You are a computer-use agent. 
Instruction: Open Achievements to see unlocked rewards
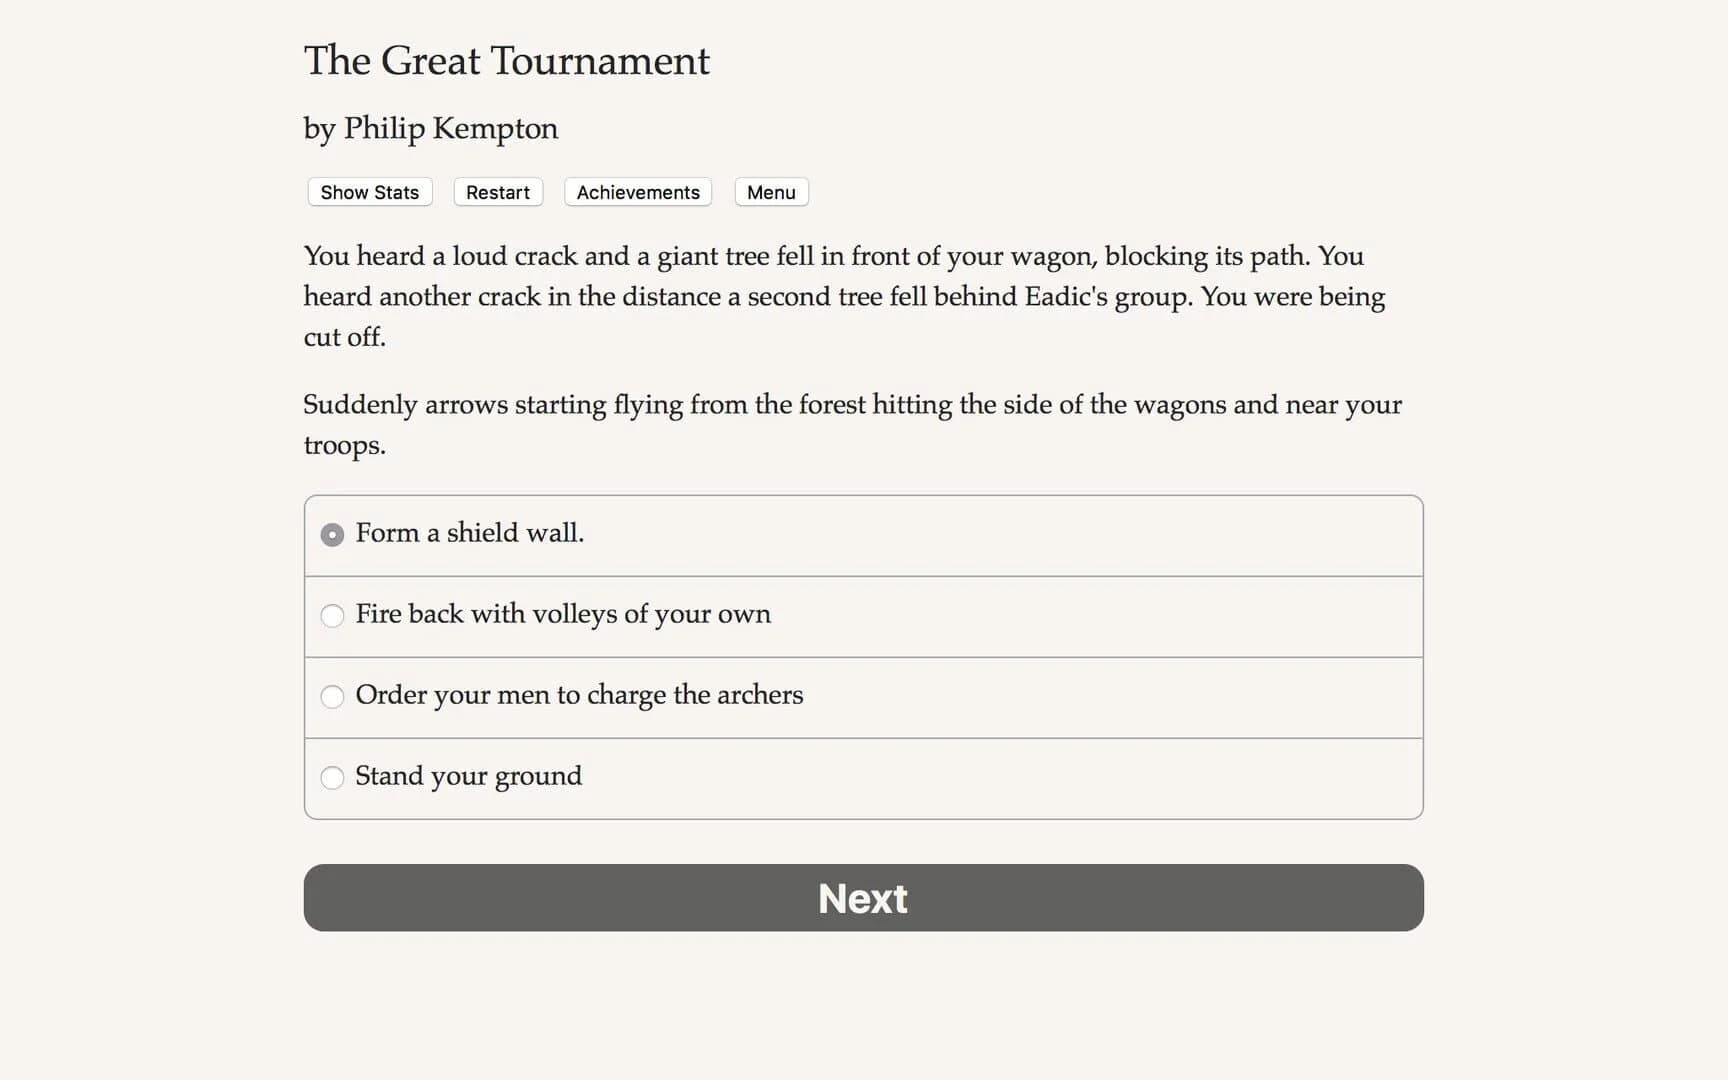point(637,192)
